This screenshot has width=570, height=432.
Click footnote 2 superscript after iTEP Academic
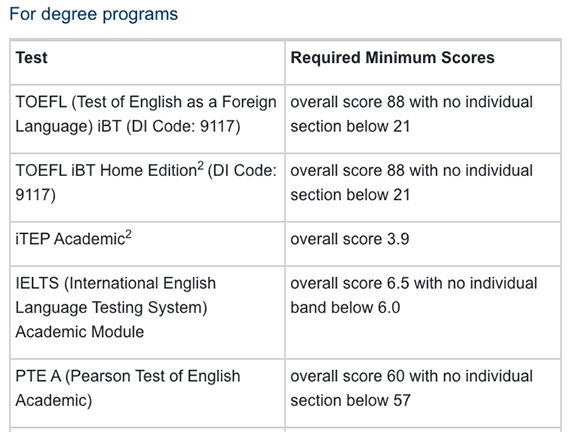tap(128, 235)
